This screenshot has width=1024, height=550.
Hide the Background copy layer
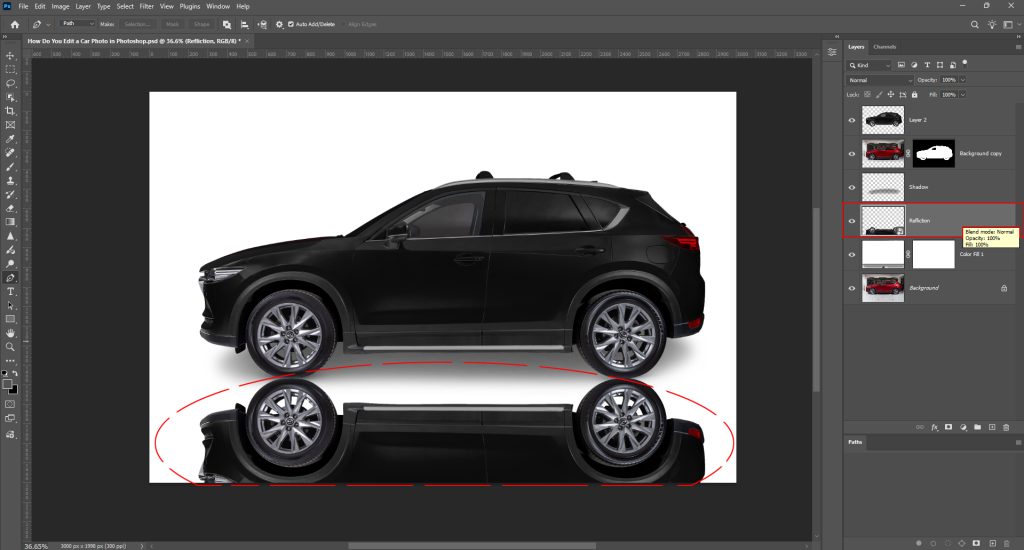click(x=852, y=154)
